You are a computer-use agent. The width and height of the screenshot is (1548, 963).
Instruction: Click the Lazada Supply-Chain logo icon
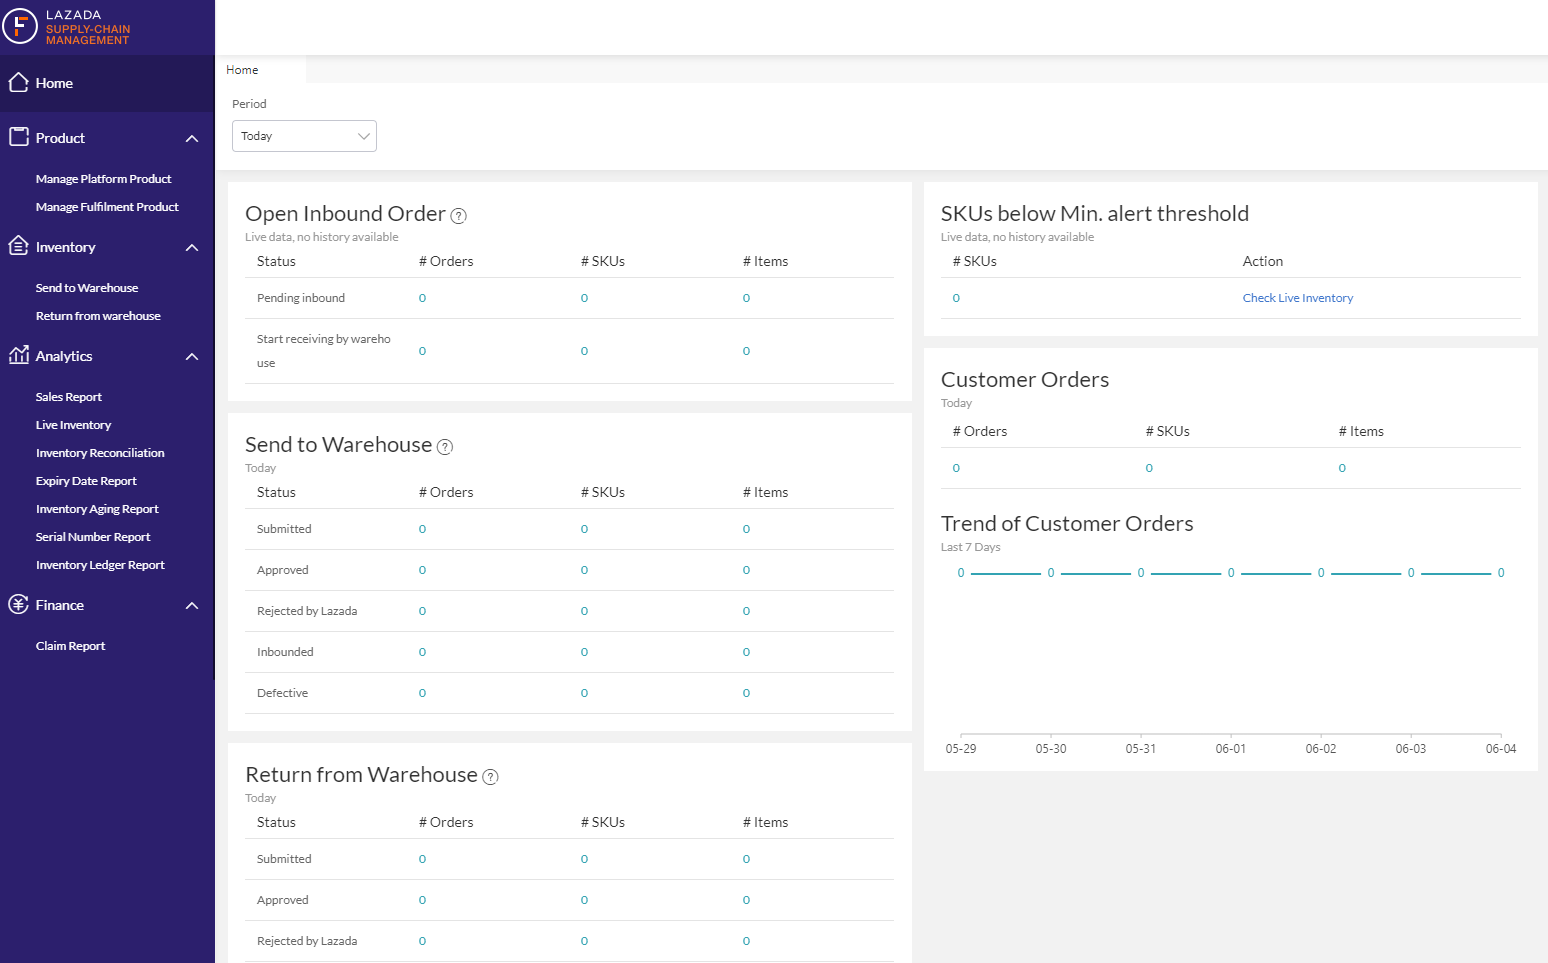coord(20,26)
